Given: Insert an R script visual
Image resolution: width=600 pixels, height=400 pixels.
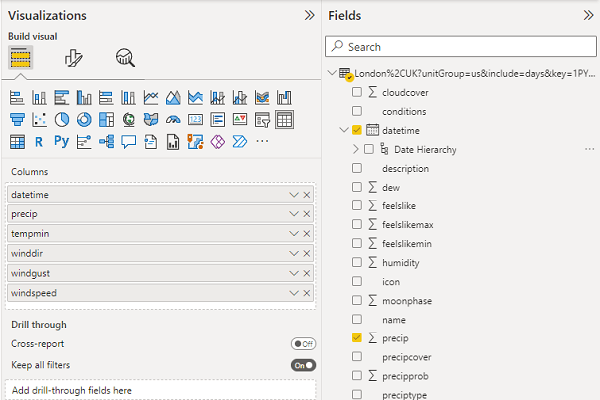Looking at the screenshot, I should pos(39,142).
